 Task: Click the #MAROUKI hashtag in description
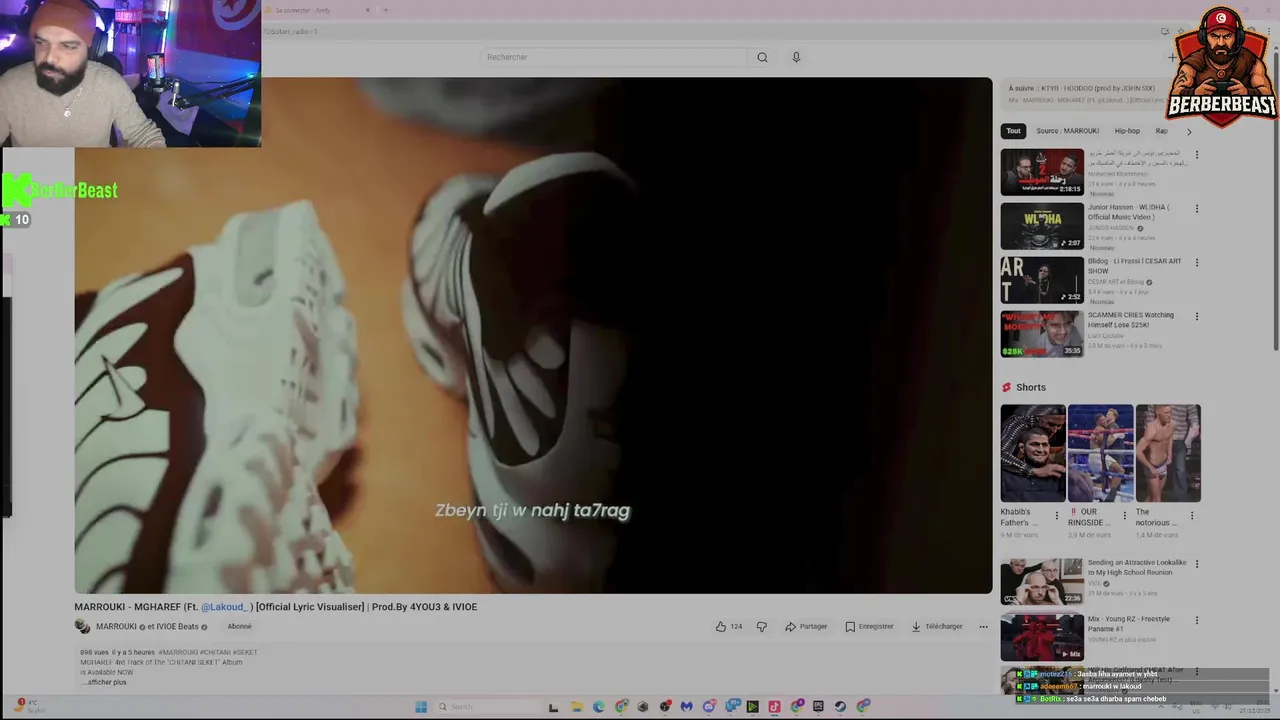point(177,652)
